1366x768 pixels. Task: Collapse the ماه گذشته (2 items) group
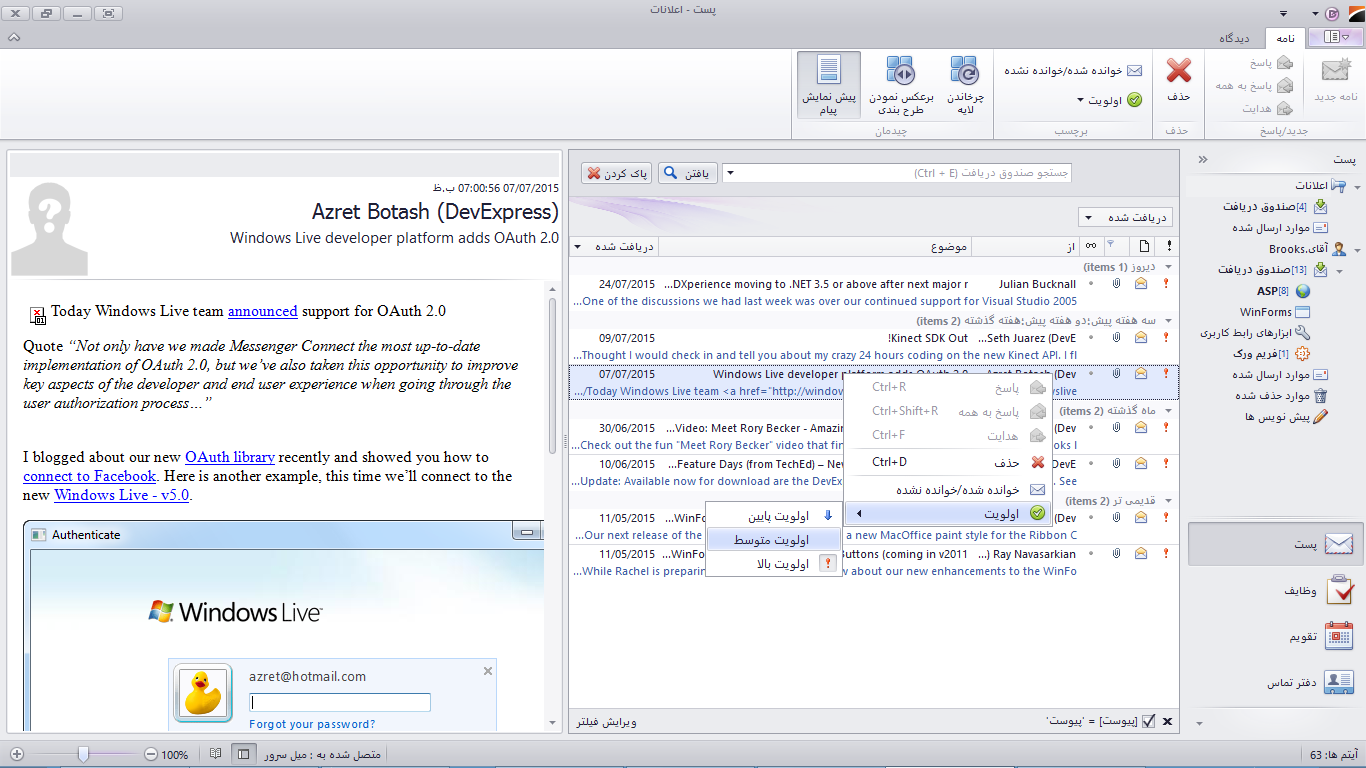[1169, 411]
